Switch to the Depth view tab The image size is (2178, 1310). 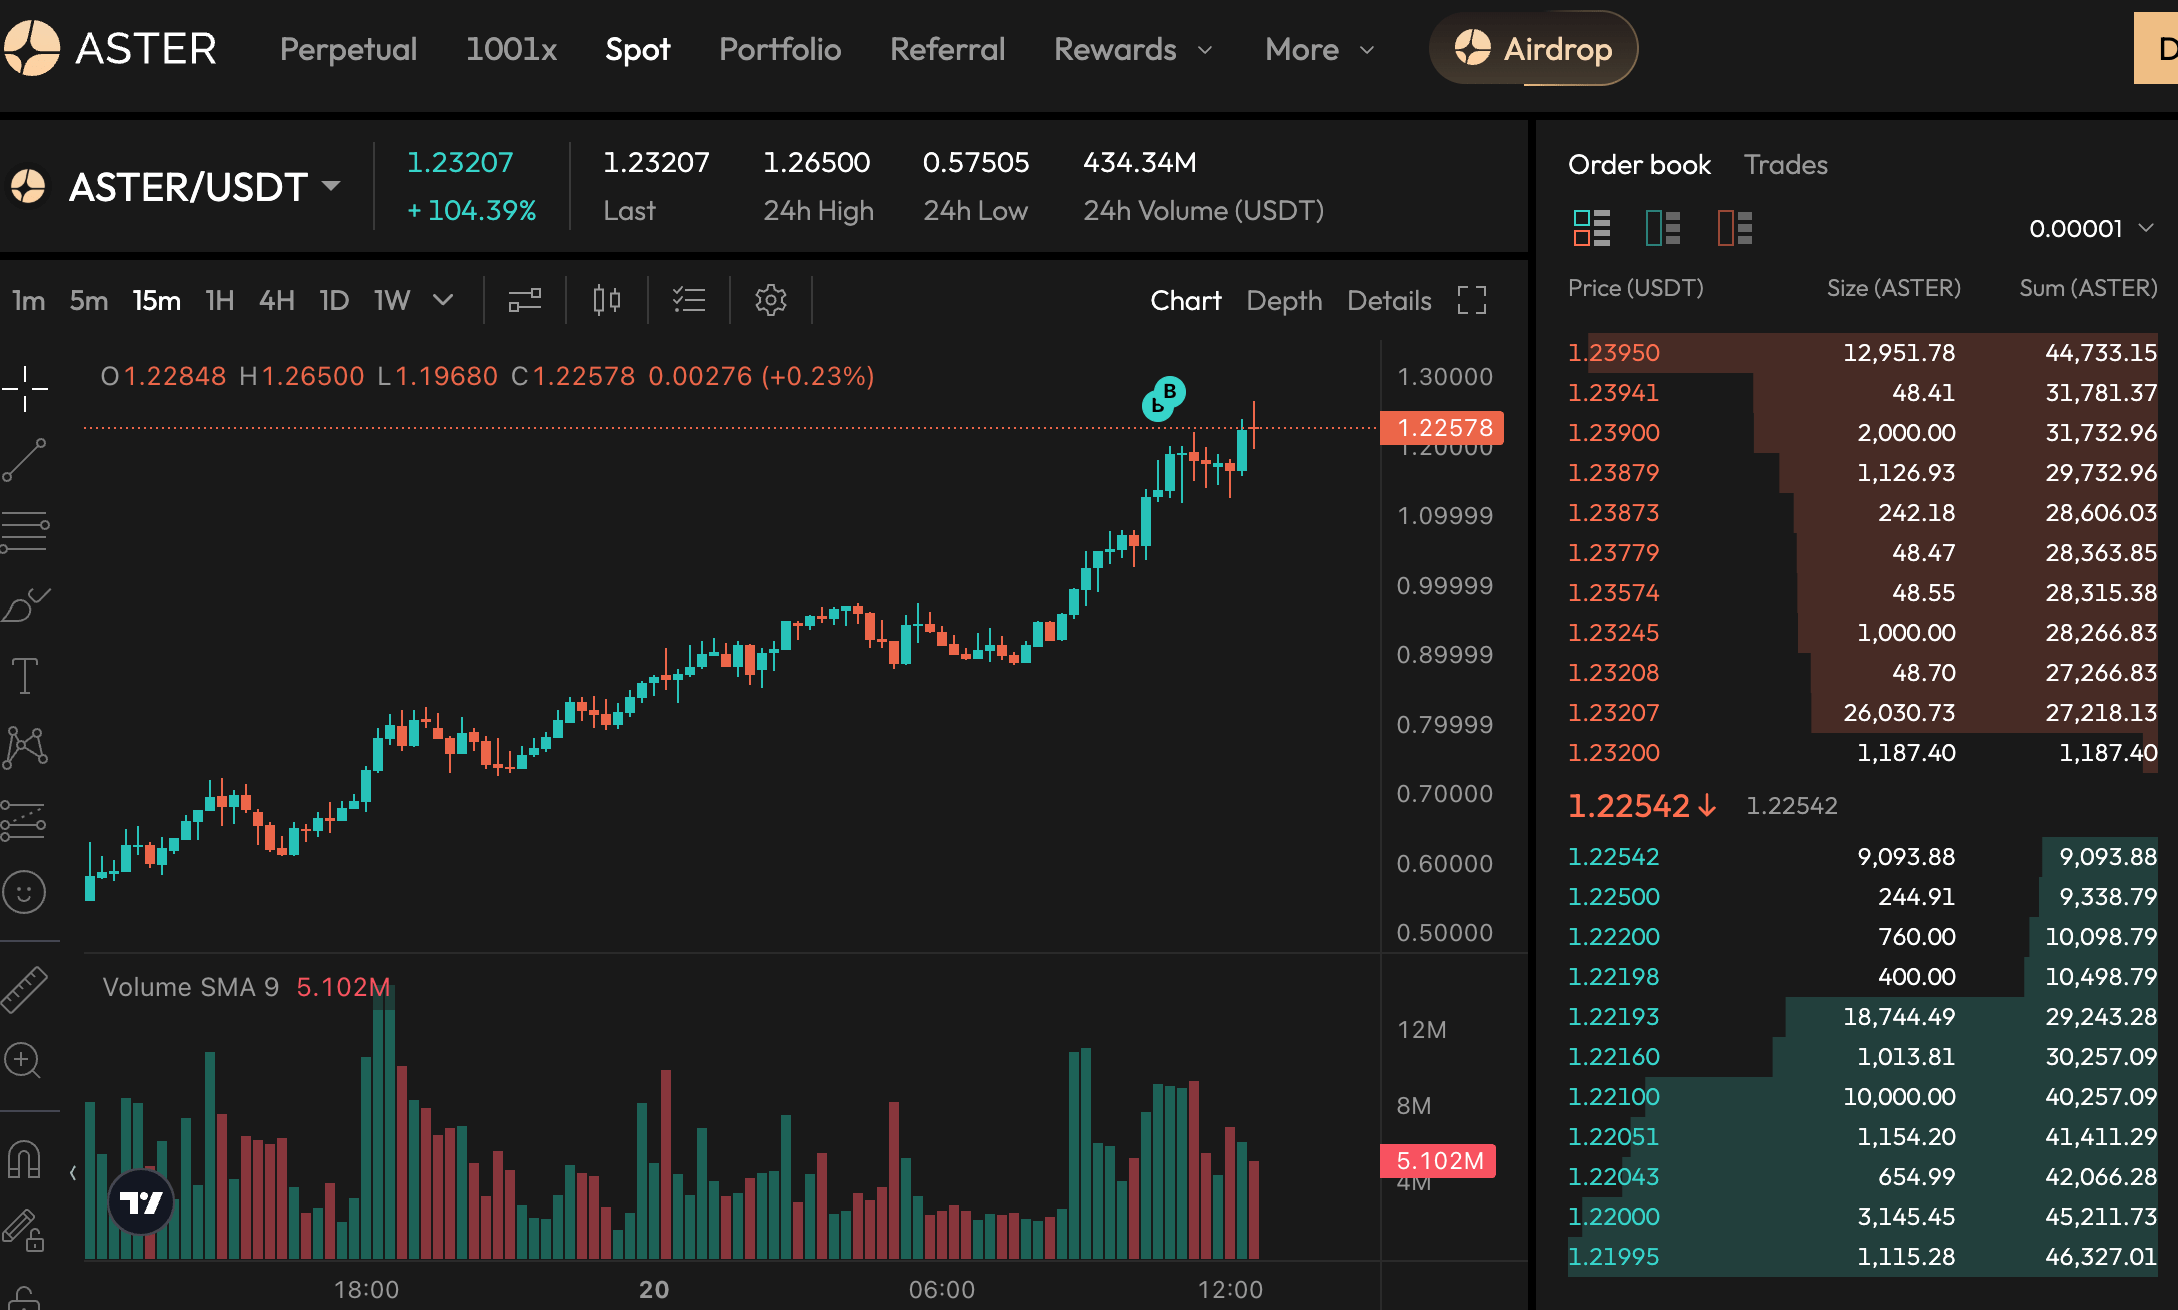tap(1284, 300)
